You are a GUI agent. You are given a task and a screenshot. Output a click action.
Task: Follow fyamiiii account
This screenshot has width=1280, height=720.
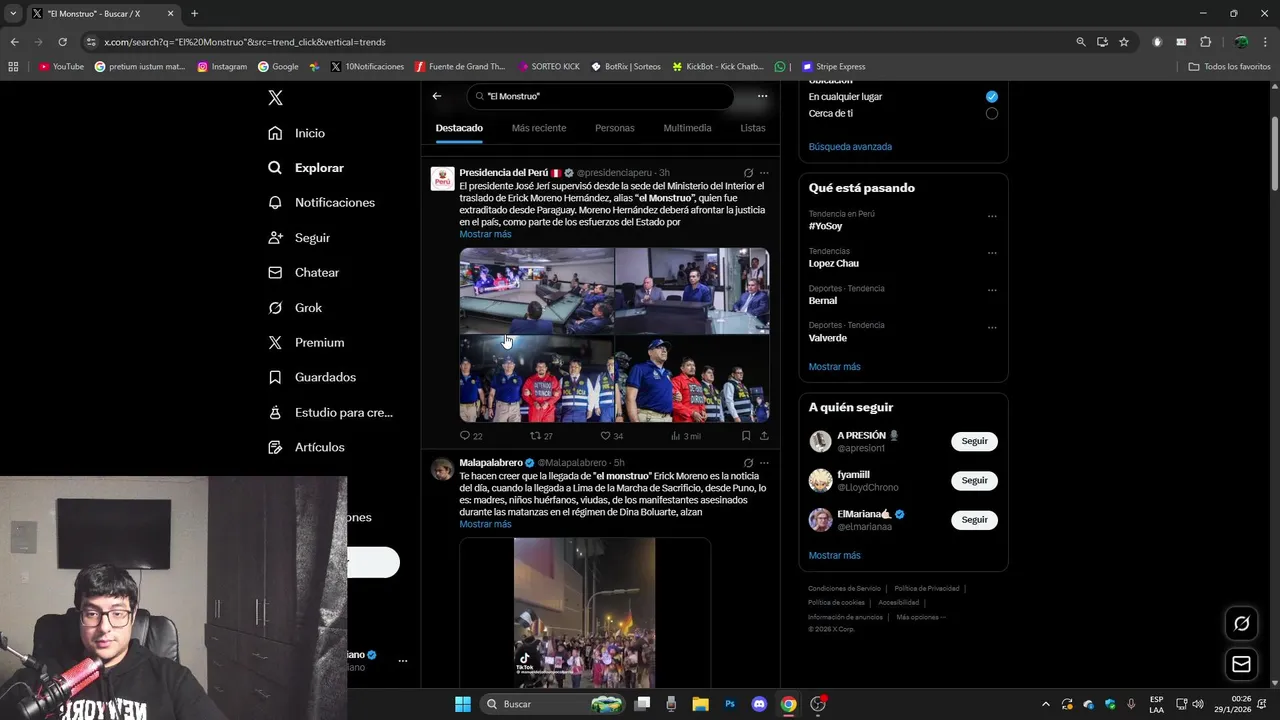pyautogui.click(x=974, y=480)
